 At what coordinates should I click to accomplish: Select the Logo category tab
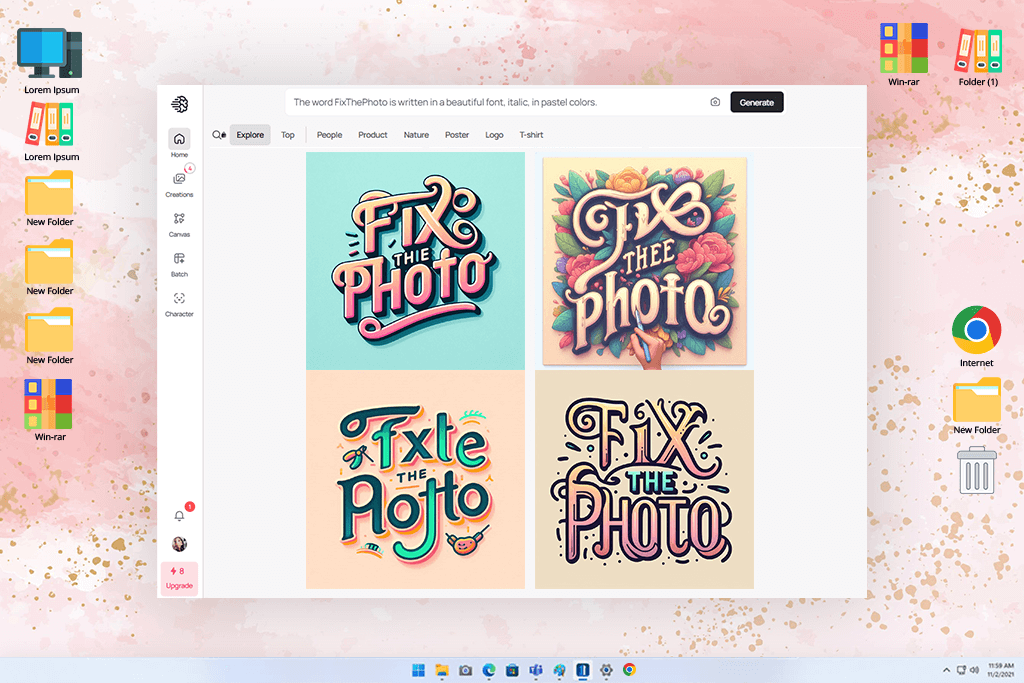pos(494,135)
